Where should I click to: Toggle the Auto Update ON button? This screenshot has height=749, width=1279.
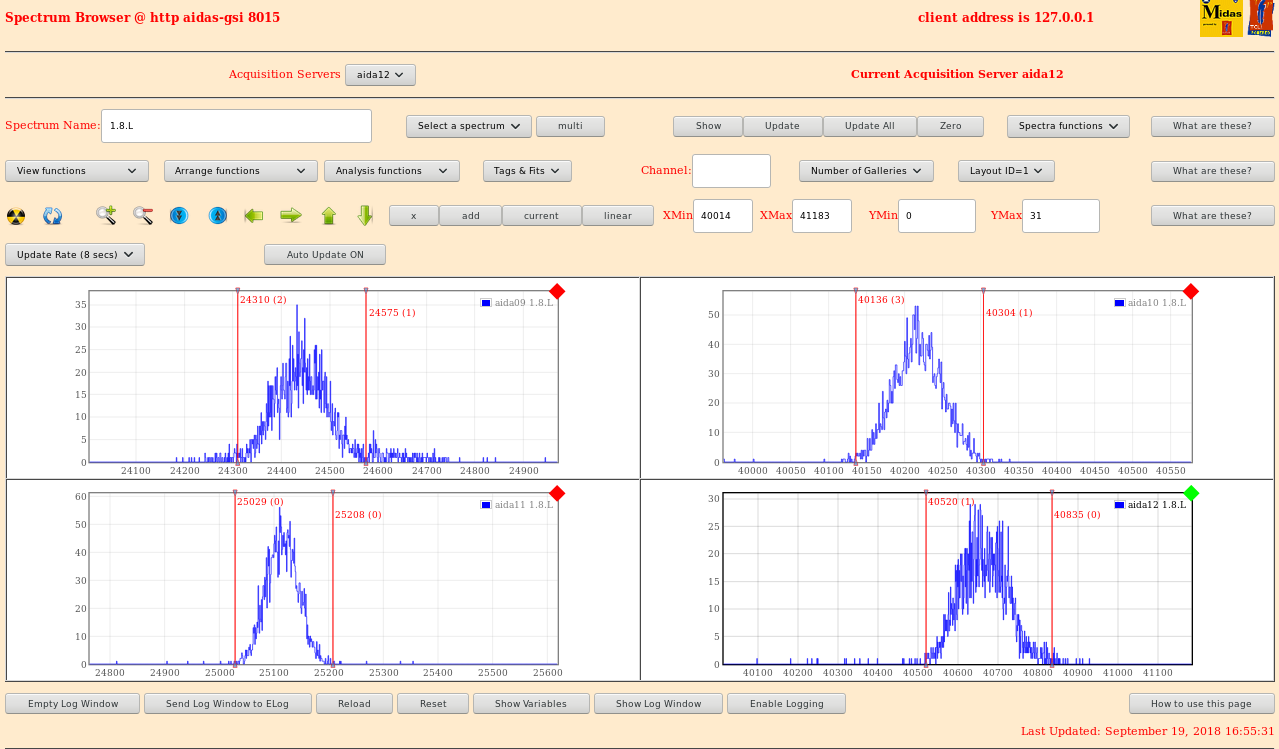coord(325,255)
